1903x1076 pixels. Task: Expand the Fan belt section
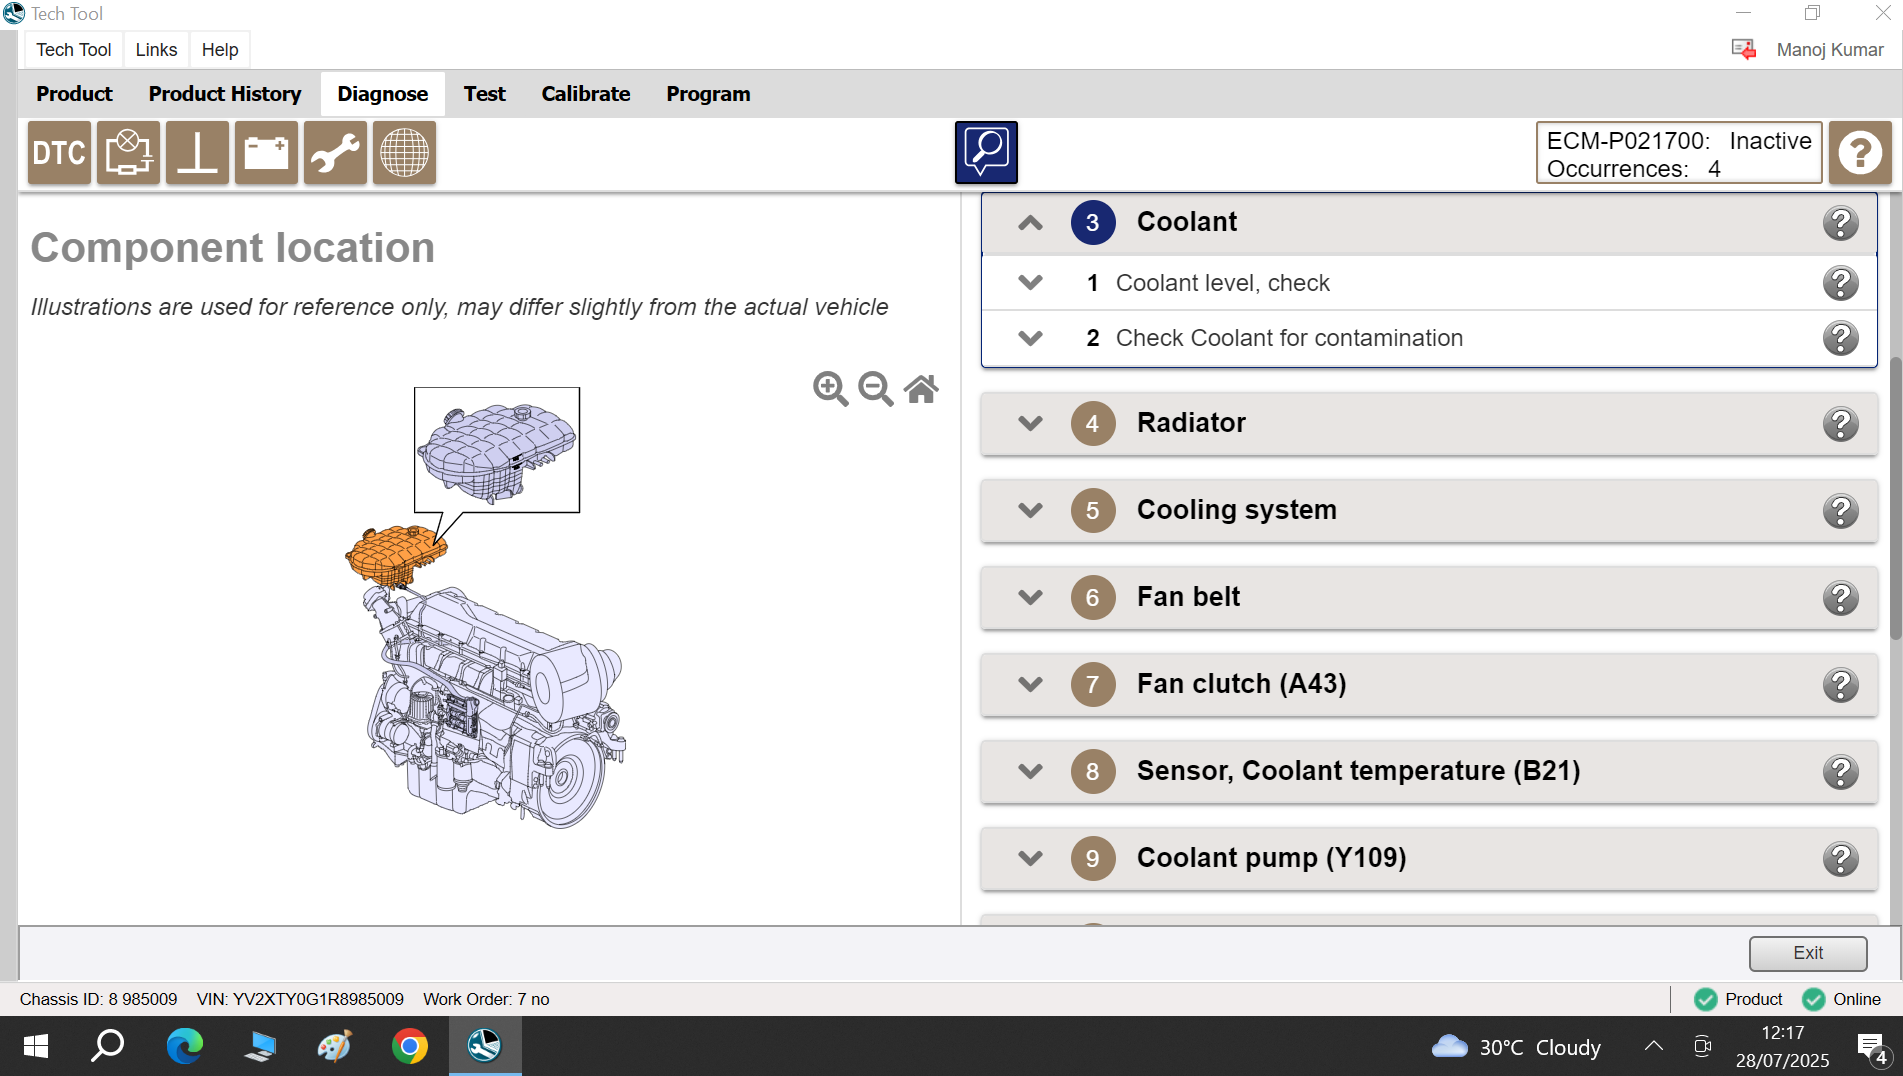1030,598
